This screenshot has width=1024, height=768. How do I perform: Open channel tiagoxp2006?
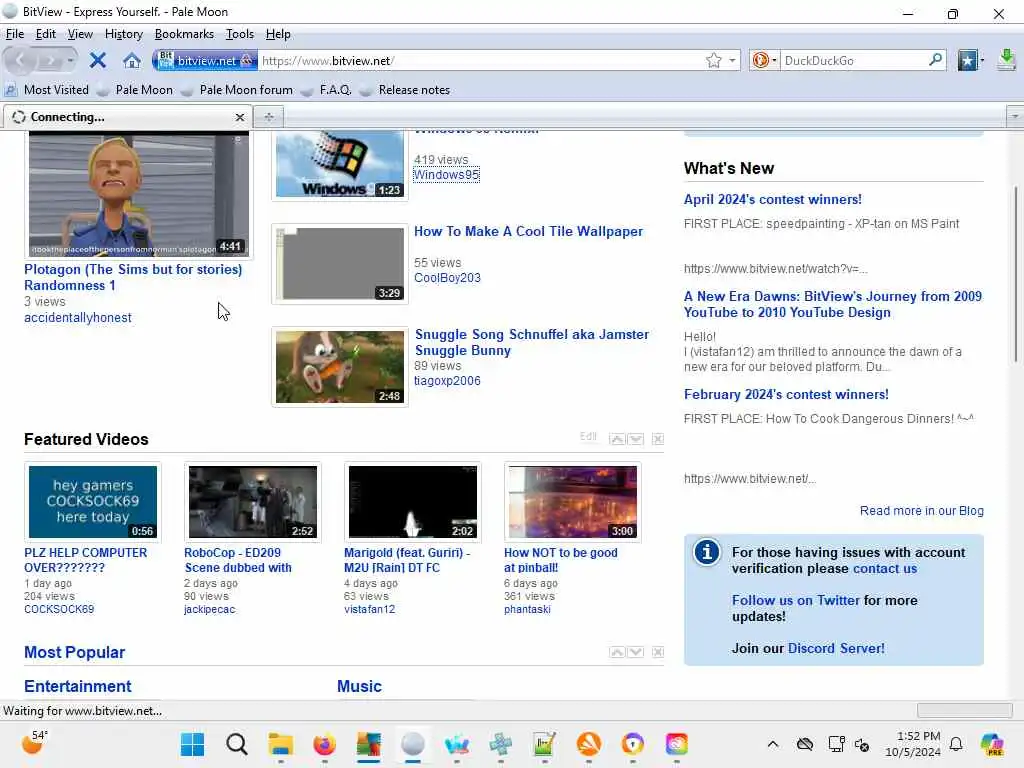(447, 381)
